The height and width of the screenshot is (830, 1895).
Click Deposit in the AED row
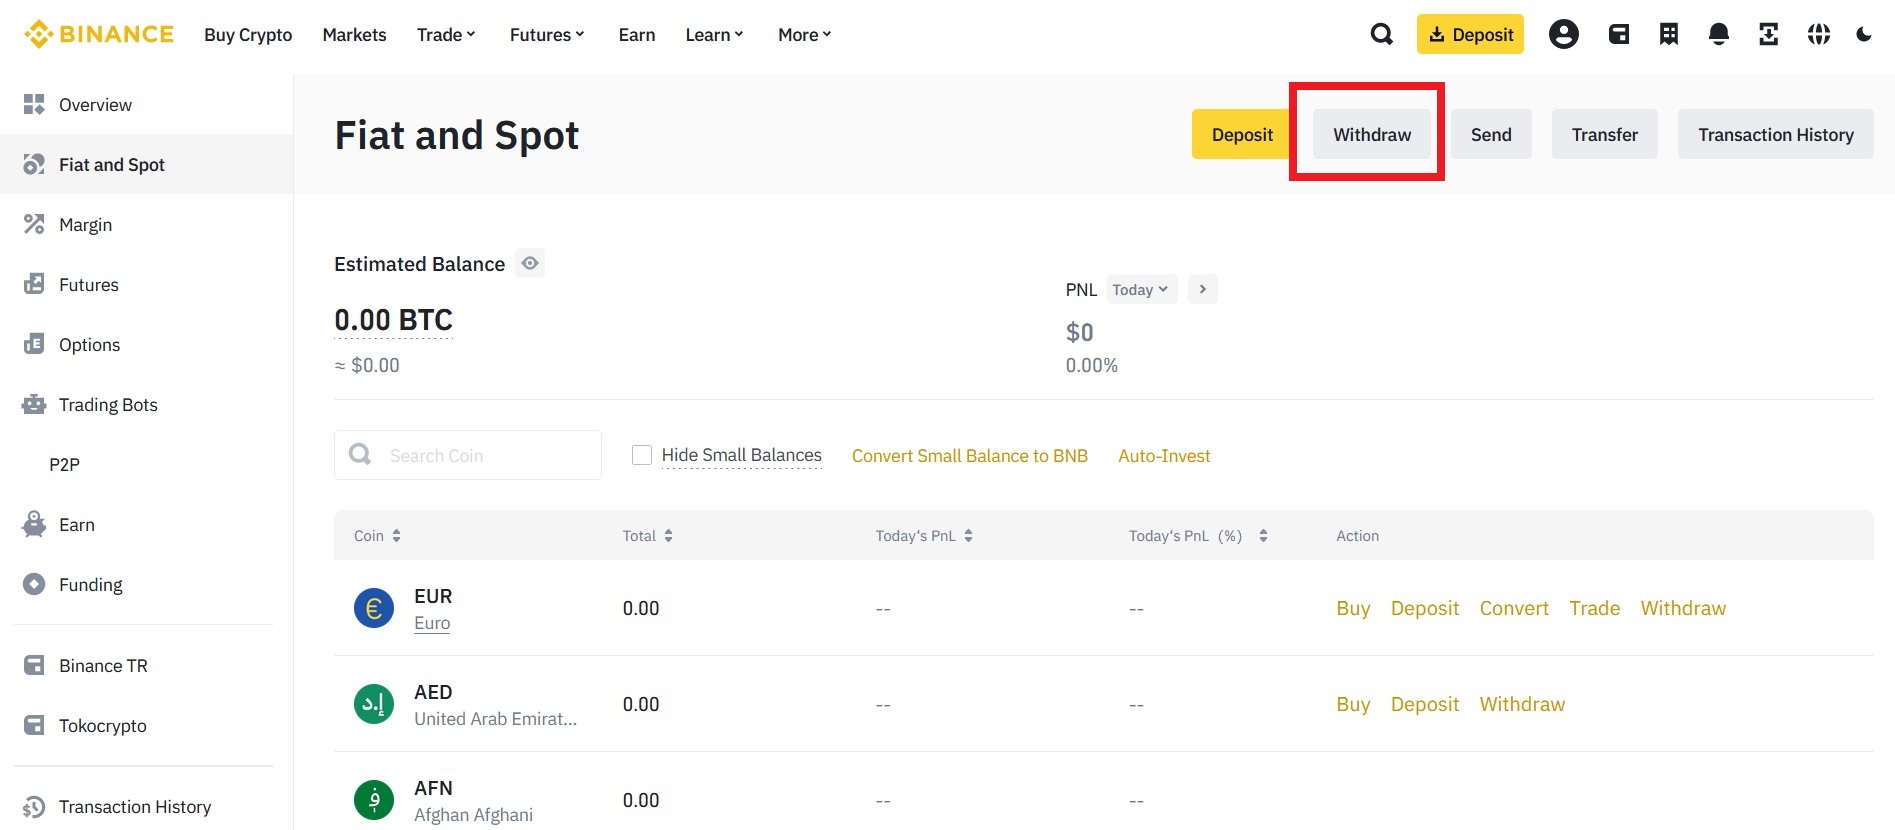click(1425, 704)
